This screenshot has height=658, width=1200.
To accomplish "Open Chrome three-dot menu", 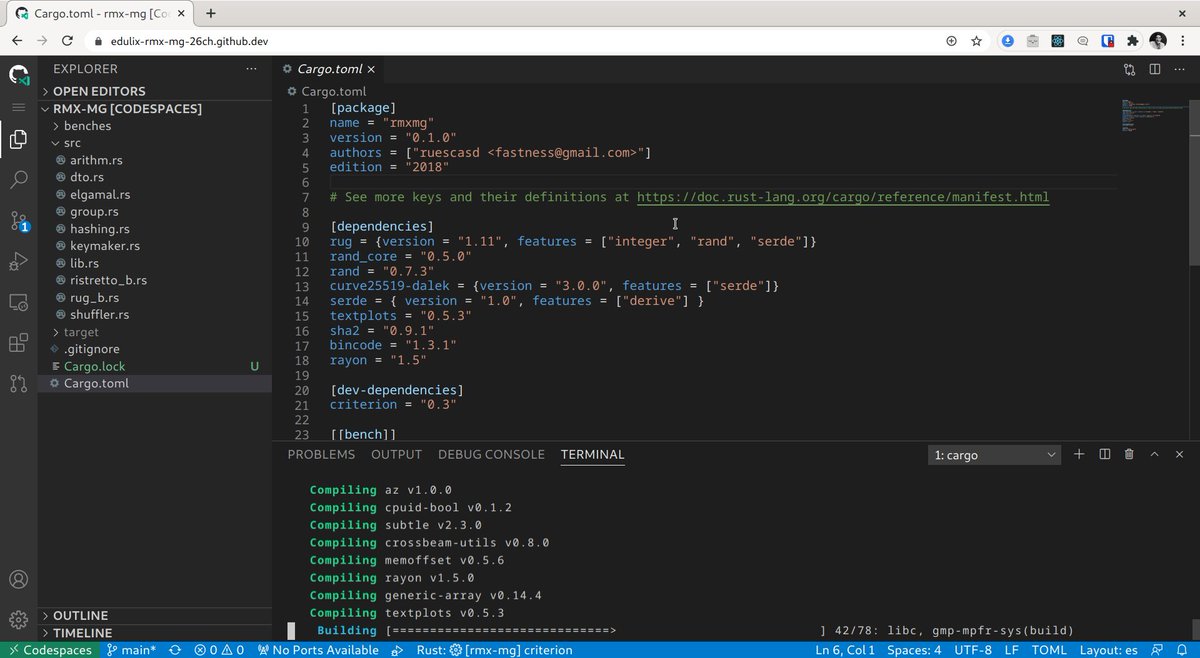I will (1184, 41).
